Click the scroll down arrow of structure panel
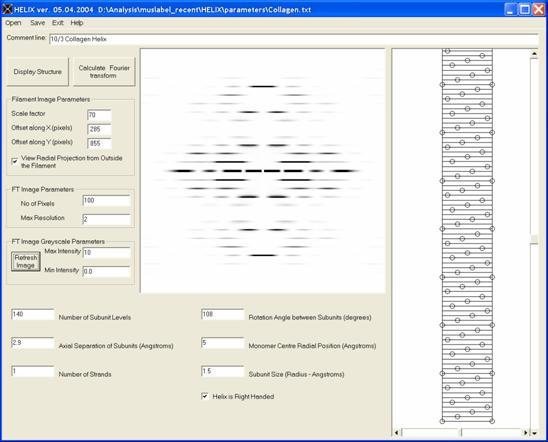 [534, 433]
